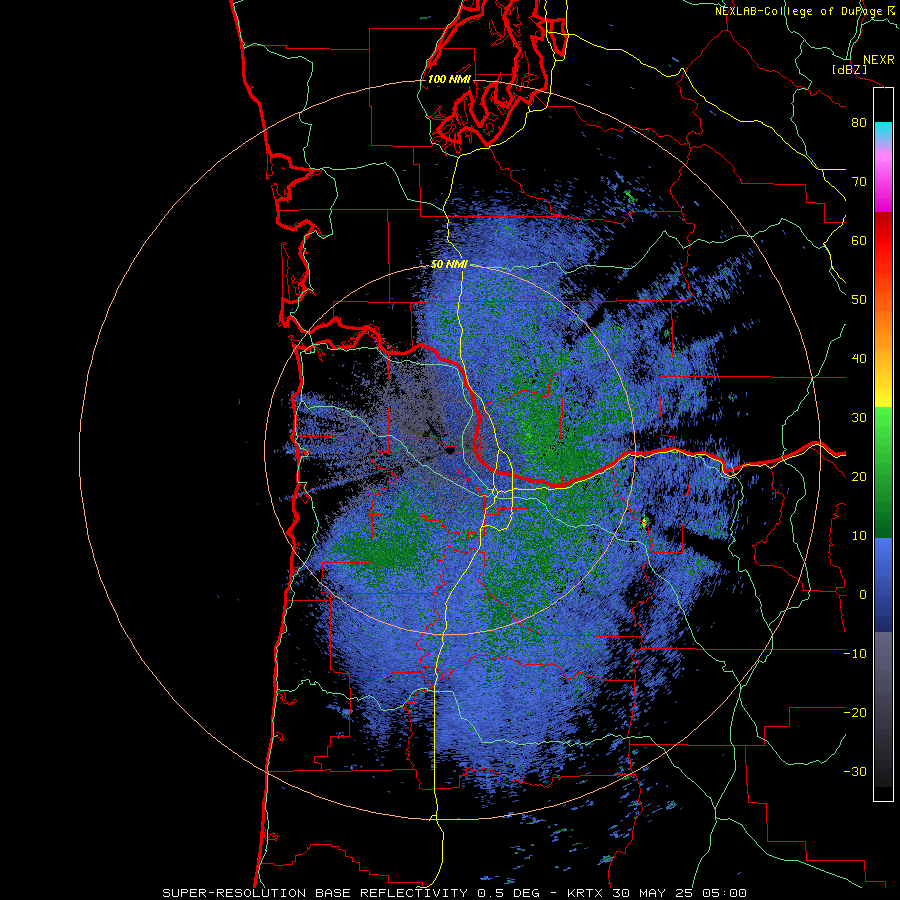Image resolution: width=900 pixels, height=900 pixels.
Task: Click the [dBZ] unit label
Action: (x=849, y=70)
